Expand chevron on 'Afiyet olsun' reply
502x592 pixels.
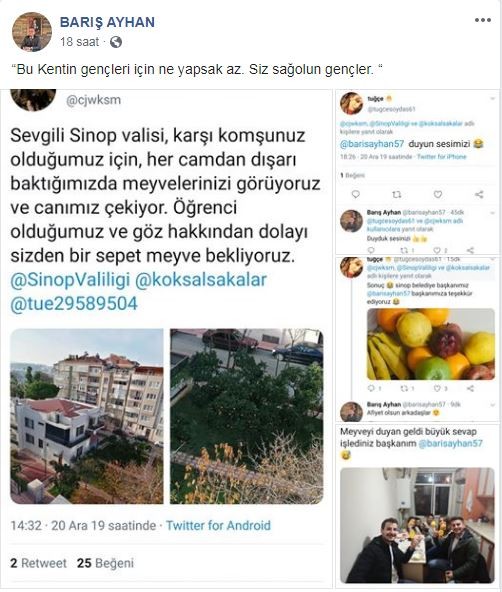(x=492, y=405)
